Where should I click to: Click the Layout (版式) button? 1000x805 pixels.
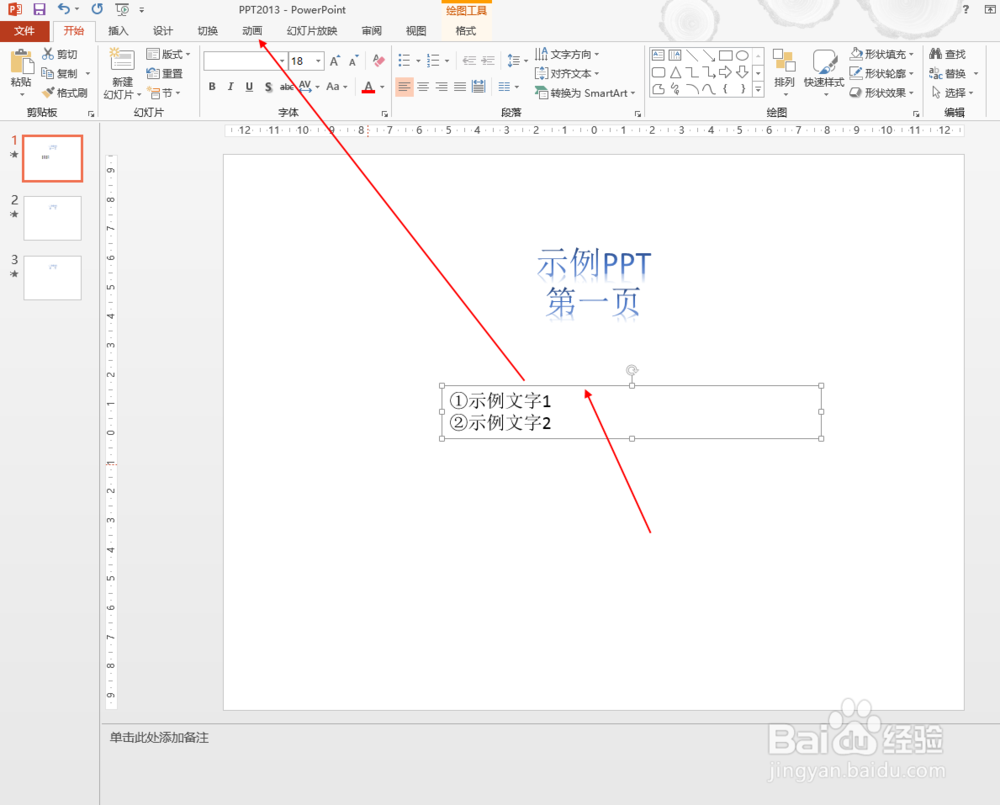coord(167,54)
